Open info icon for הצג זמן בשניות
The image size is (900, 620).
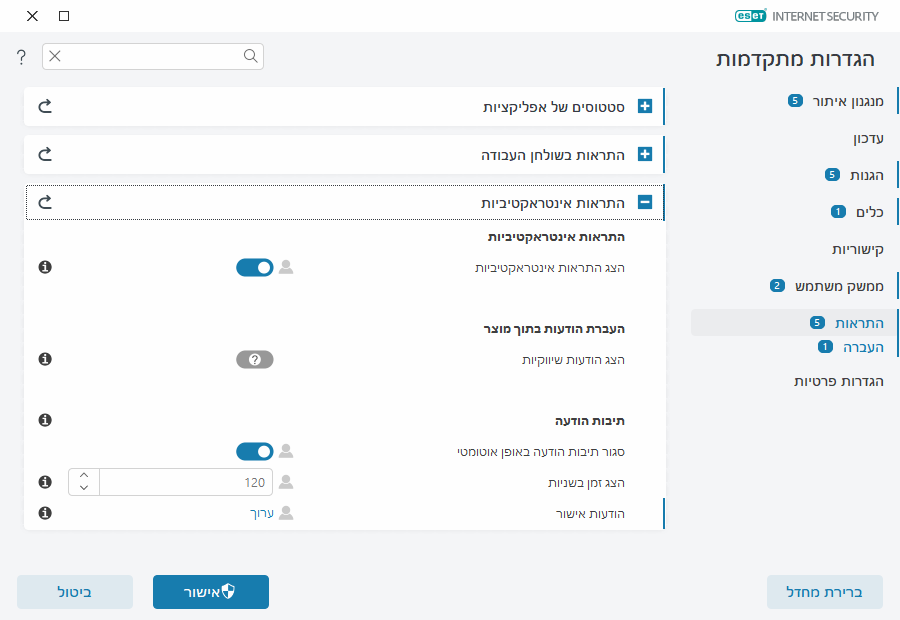[x=45, y=482]
